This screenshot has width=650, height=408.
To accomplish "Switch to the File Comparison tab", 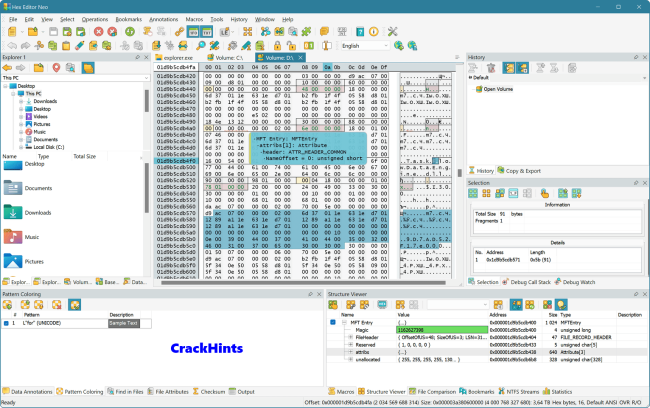I will tap(432, 391).
